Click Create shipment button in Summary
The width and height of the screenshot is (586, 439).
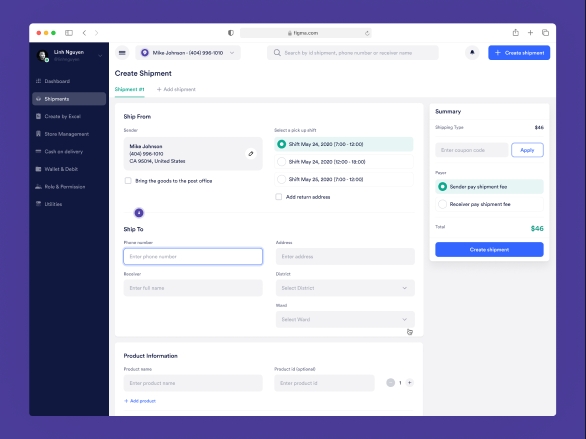coord(489,250)
